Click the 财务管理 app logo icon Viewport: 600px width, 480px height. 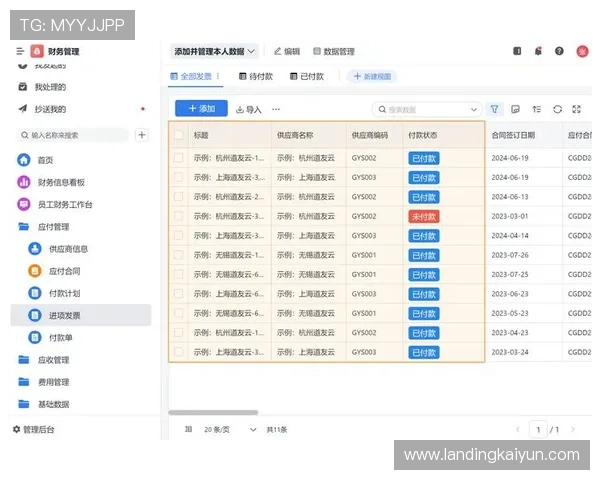pos(37,51)
